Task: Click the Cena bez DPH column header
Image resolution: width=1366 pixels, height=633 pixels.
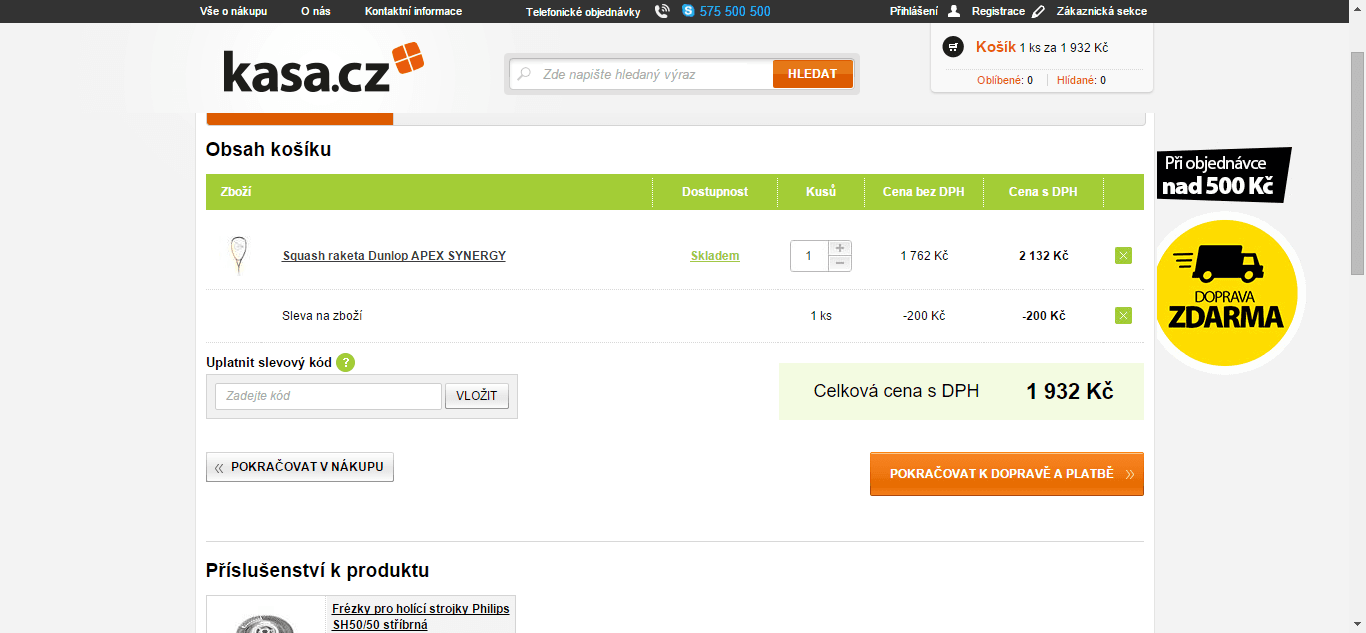Action: click(x=924, y=192)
